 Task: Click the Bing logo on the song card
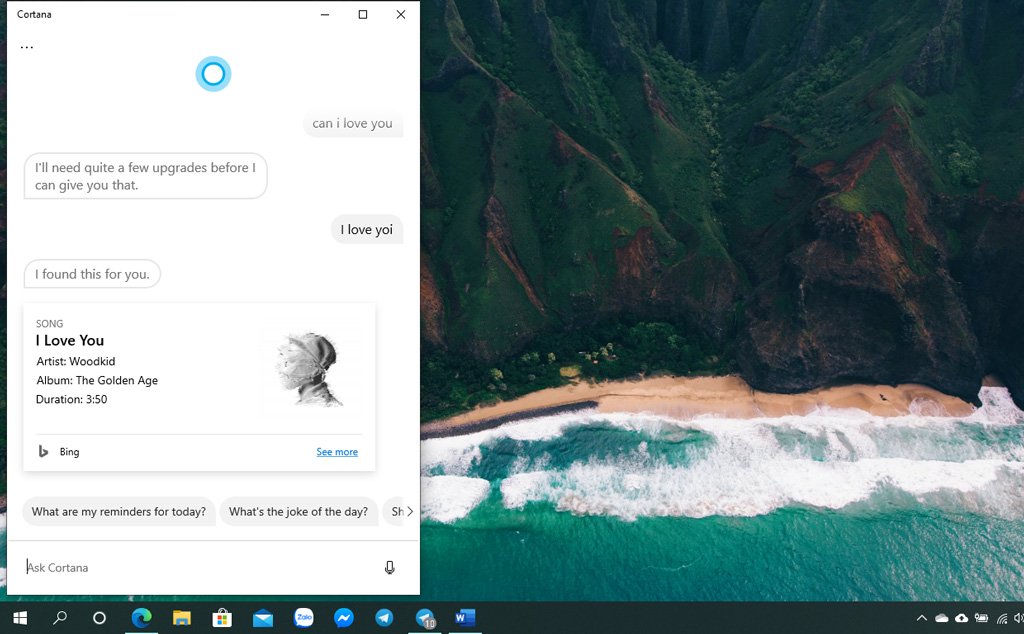coord(43,452)
